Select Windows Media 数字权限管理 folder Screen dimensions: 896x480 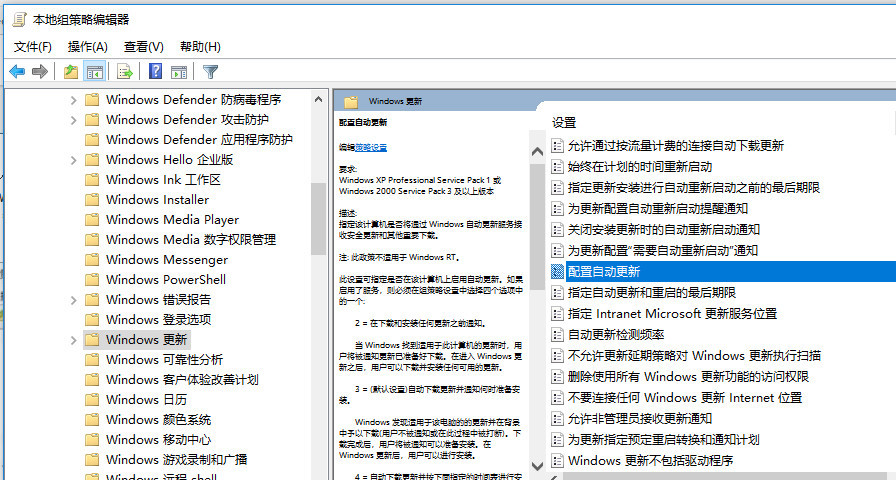click(191, 240)
